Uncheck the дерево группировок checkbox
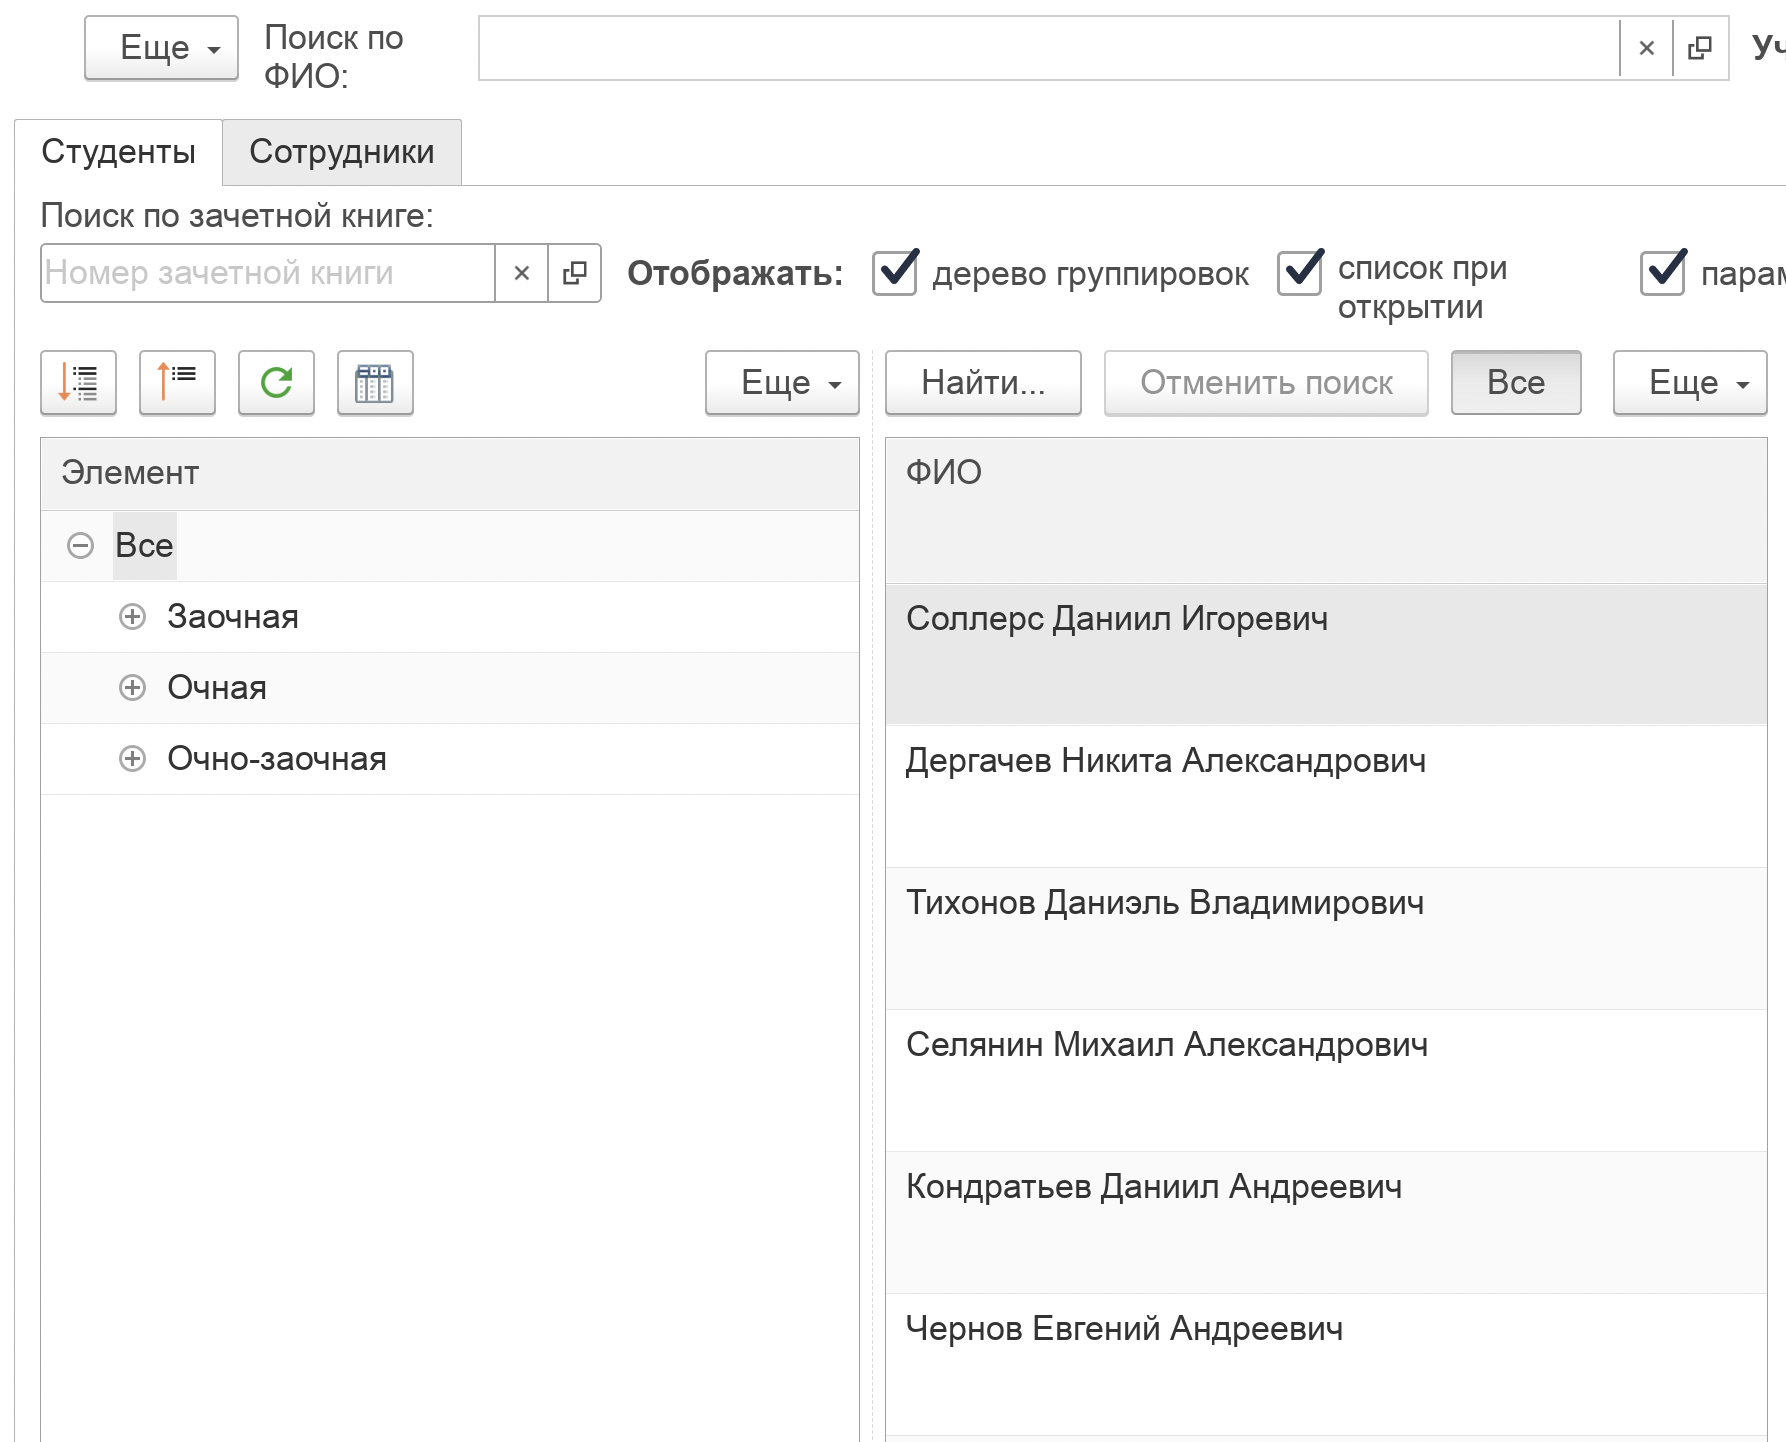This screenshot has width=1786, height=1442. pyautogui.click(x=895, y=273)
